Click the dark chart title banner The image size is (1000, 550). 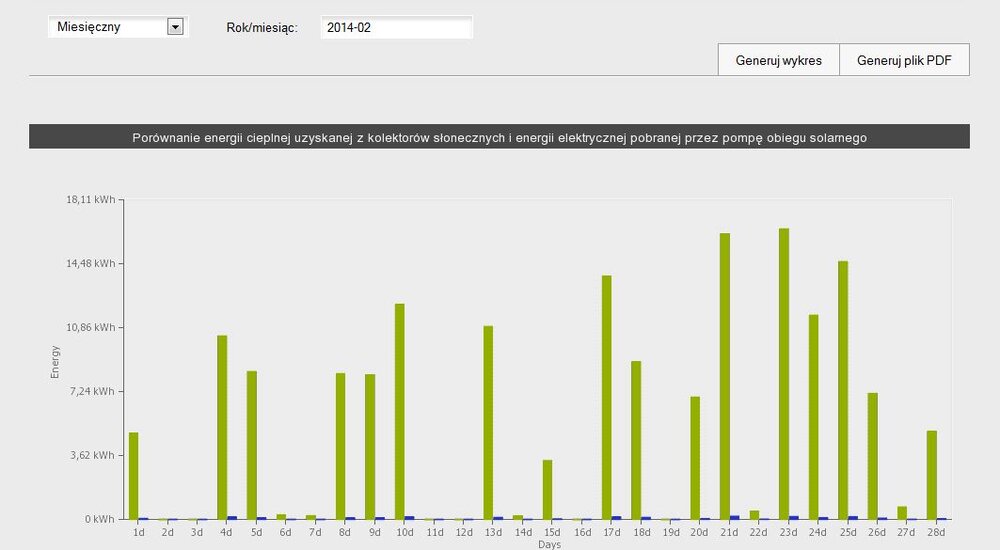(x=499, y=137)
